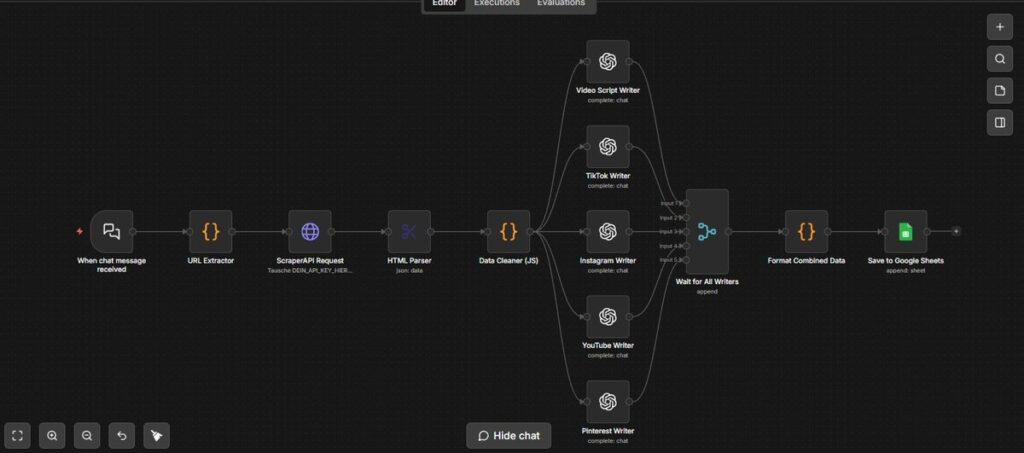1024x453 pixels.
Task: Click the Data Cleaner (JS) output connector
Action: [x=530, y=231]
